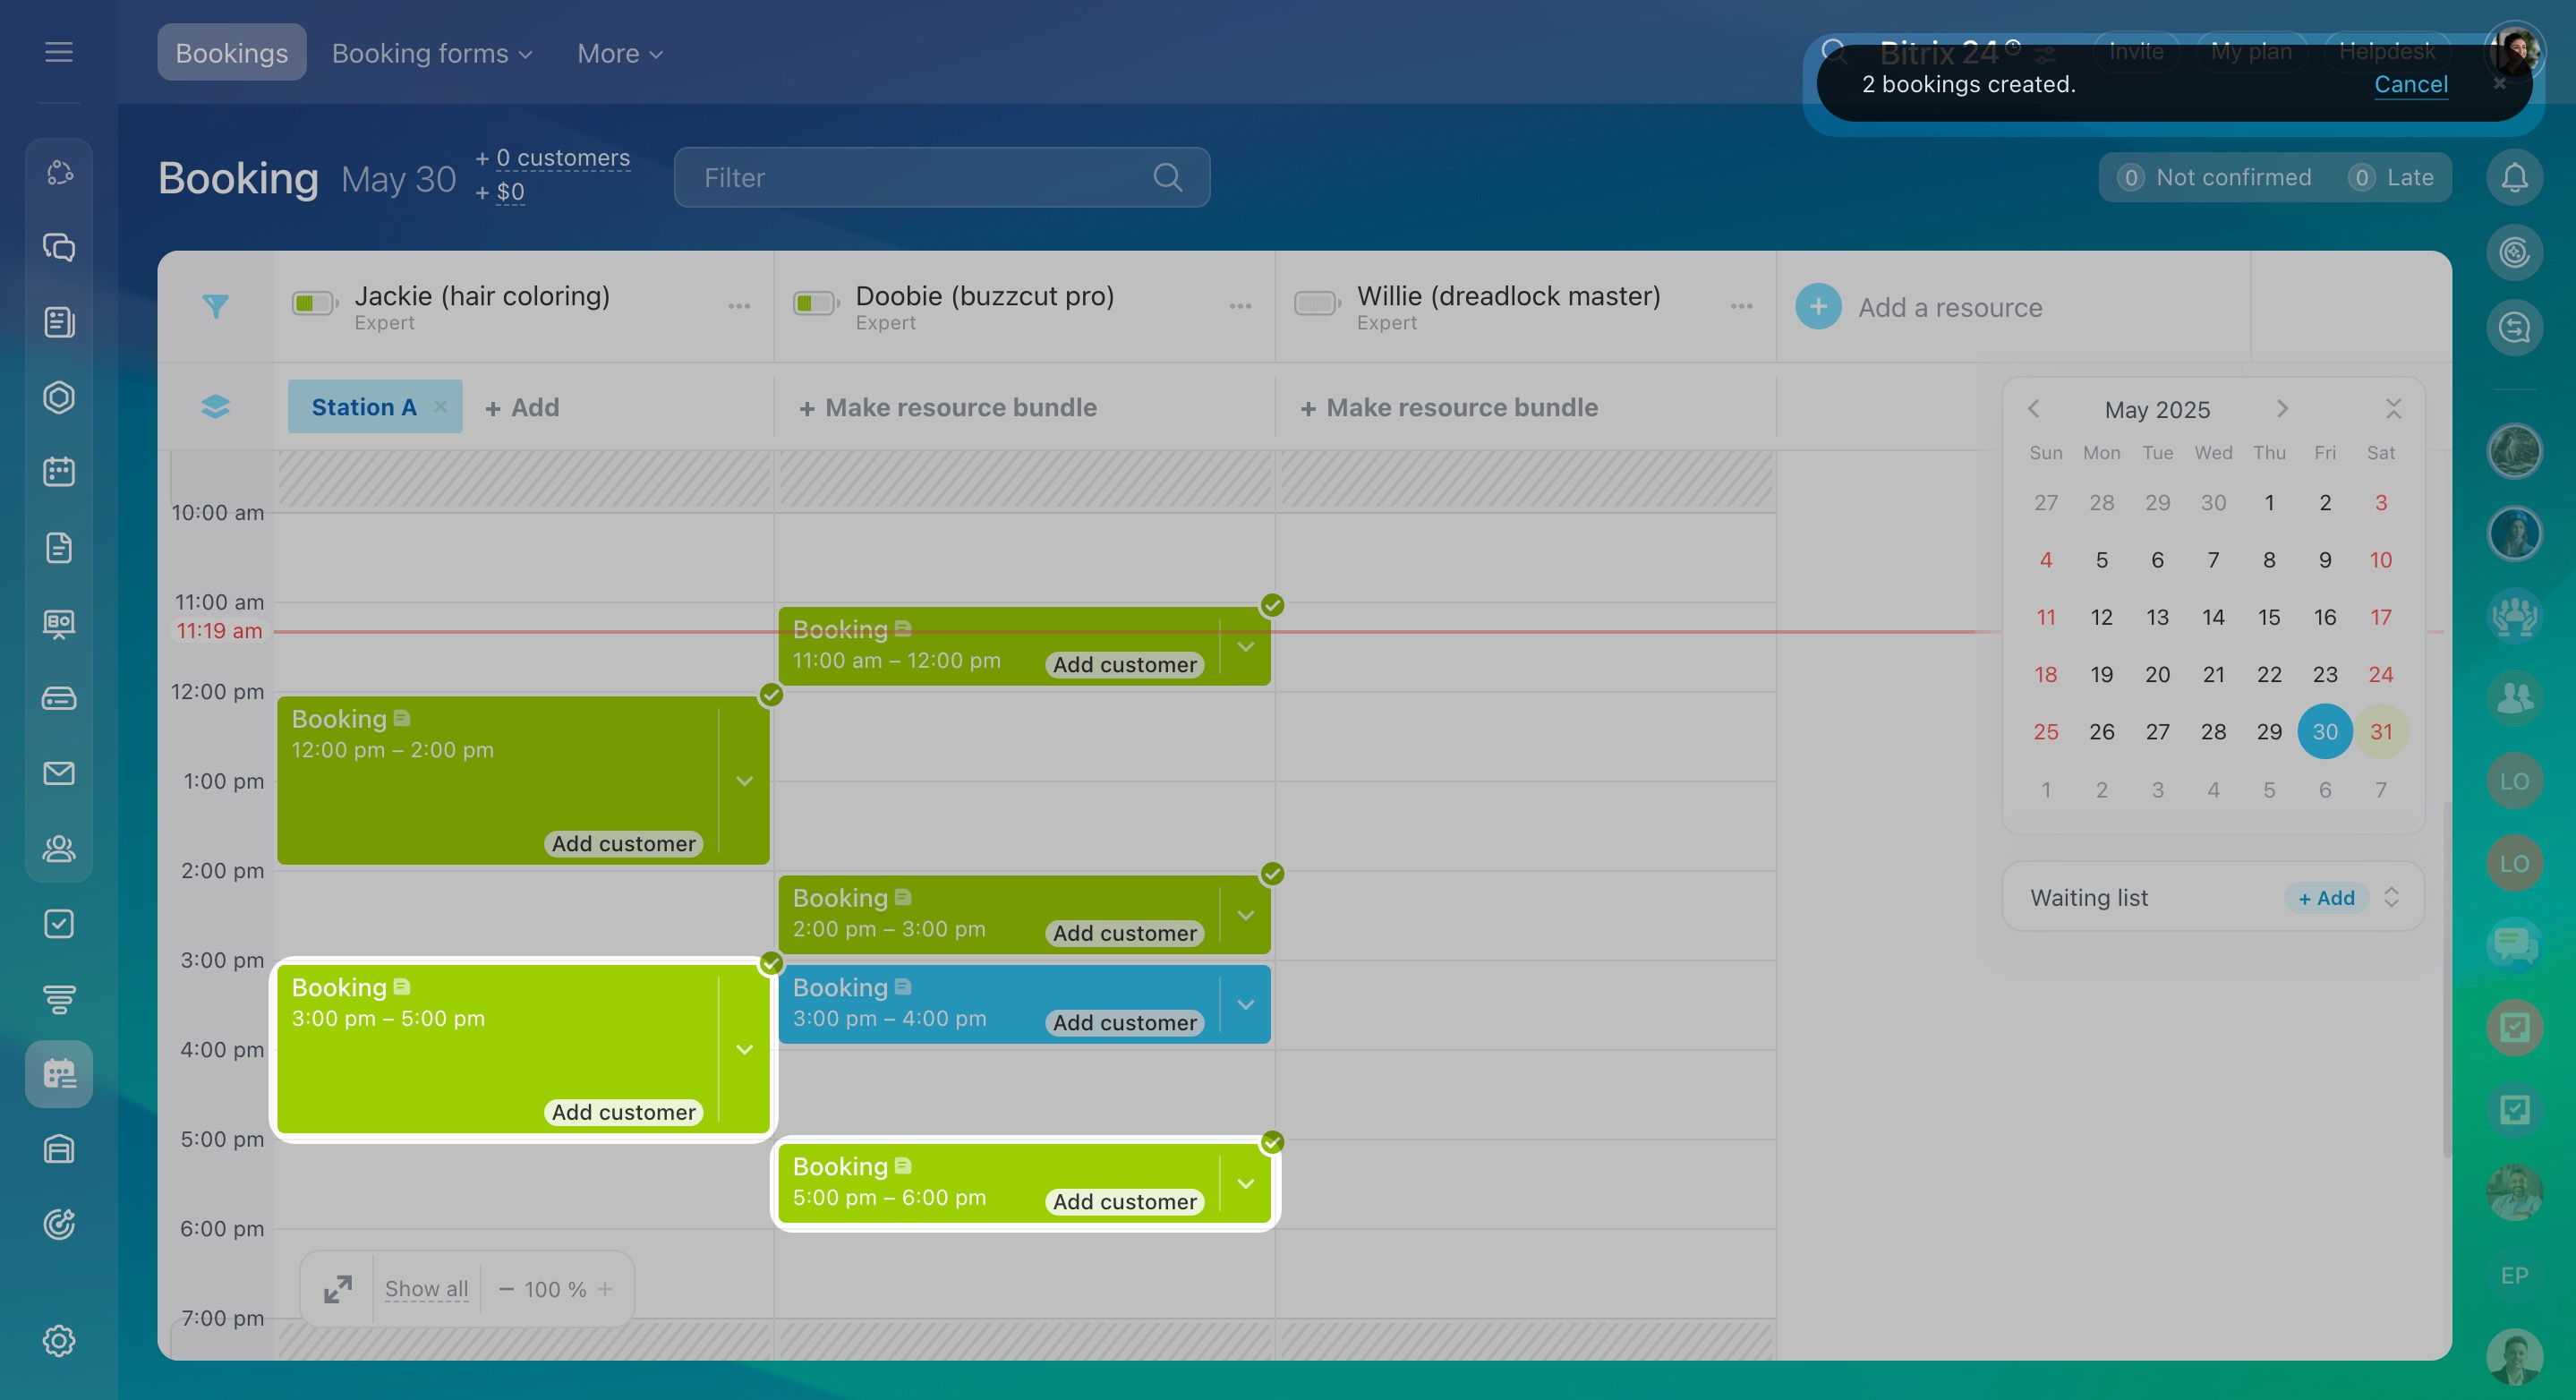Expand the More menu
Viewport: 2576px width, 1400px height.
(x=619, y=53)
